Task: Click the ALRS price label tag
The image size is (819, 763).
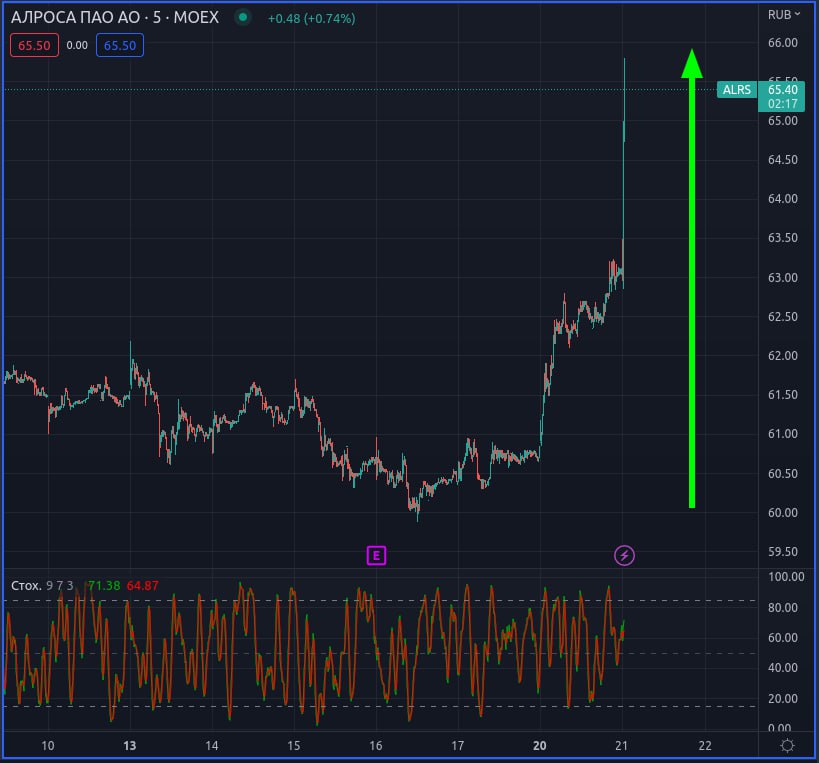Action: [x=736, y=90]
